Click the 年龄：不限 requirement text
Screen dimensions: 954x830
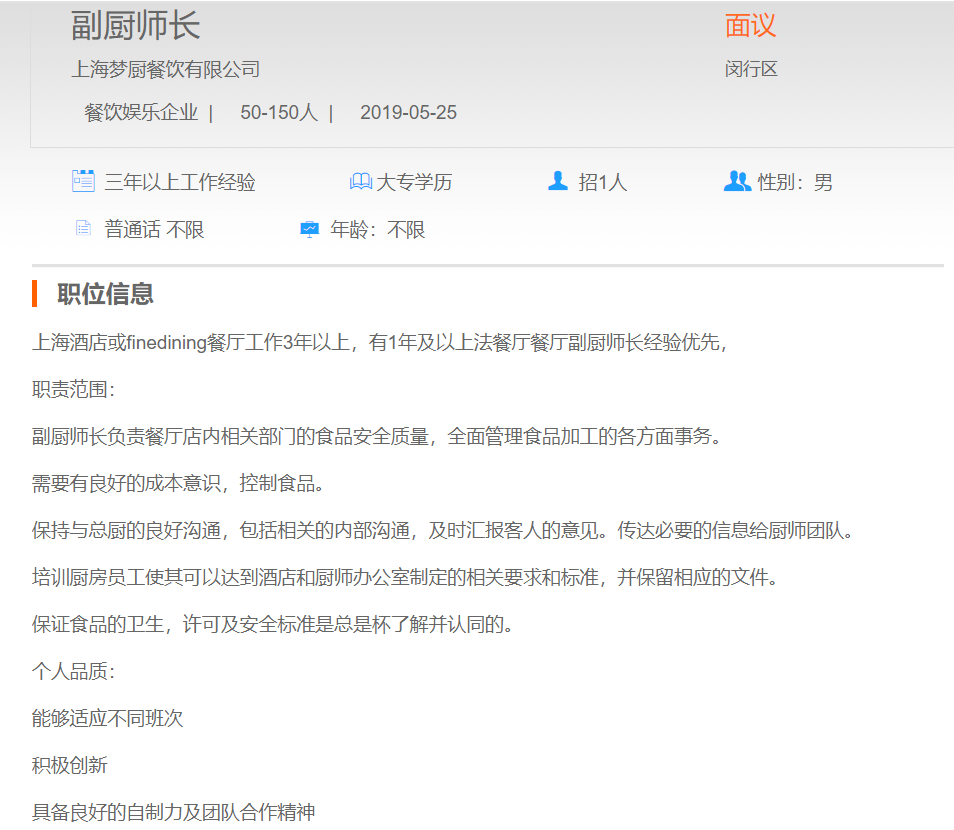tap(378, 230)
